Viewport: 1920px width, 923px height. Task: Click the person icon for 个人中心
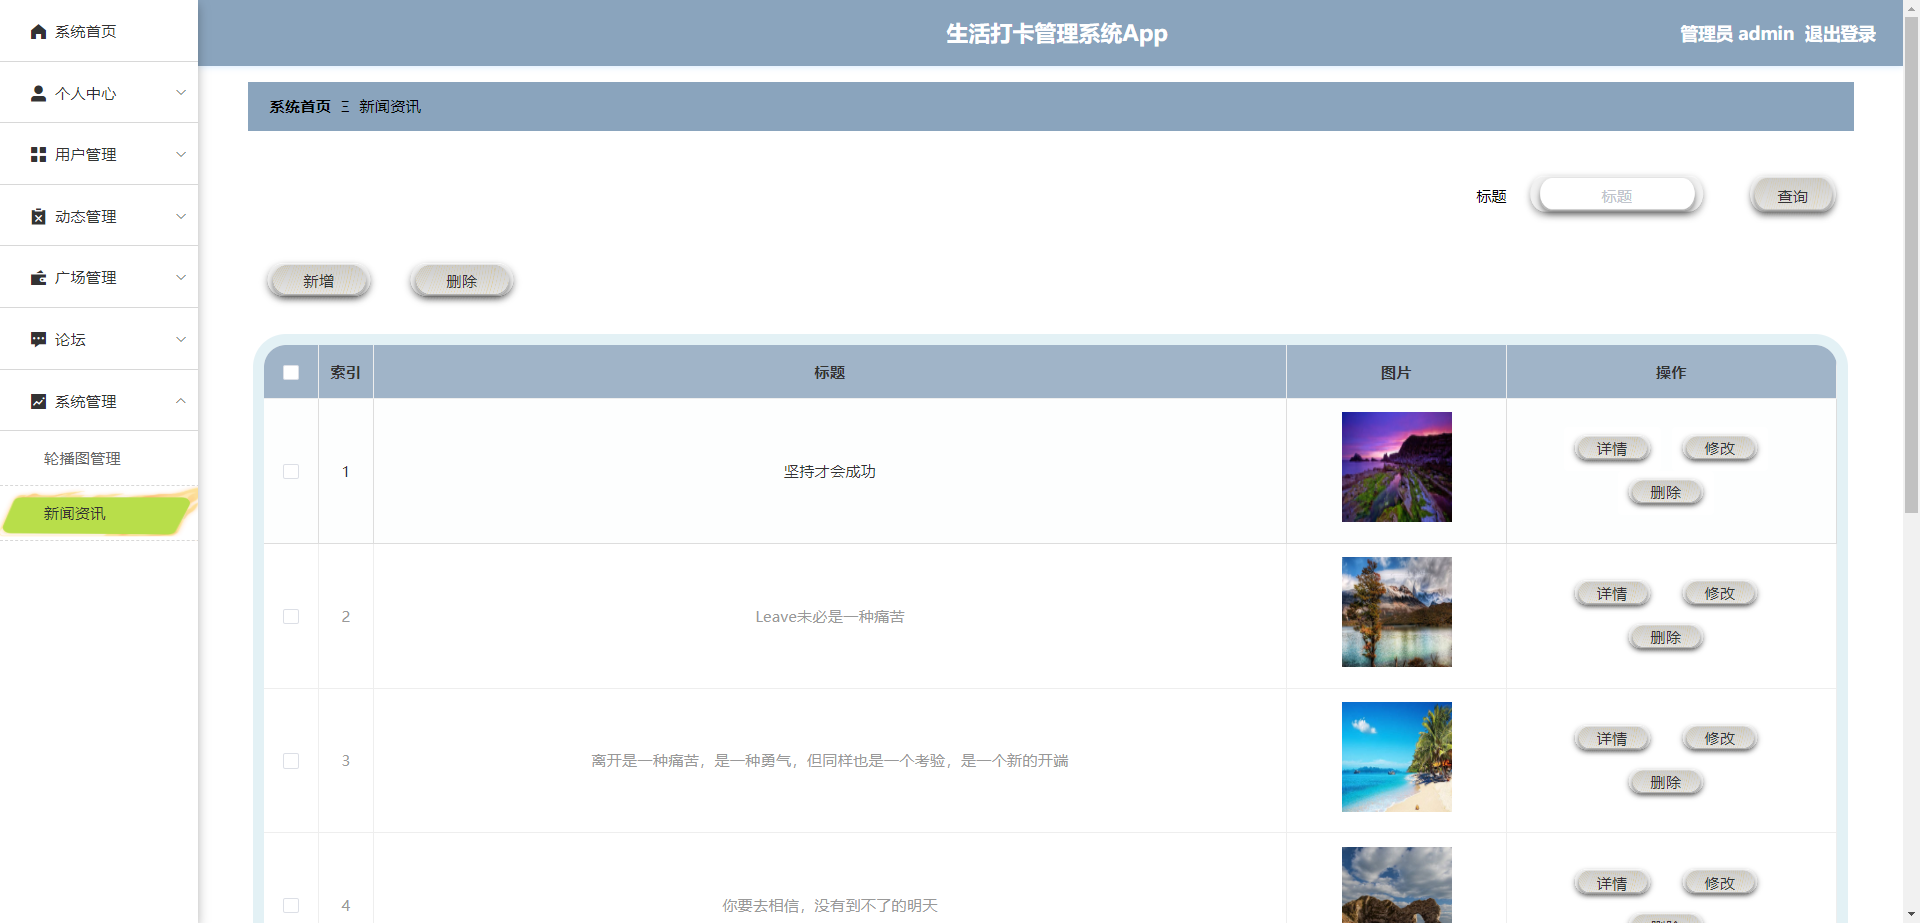click(38, 93)
